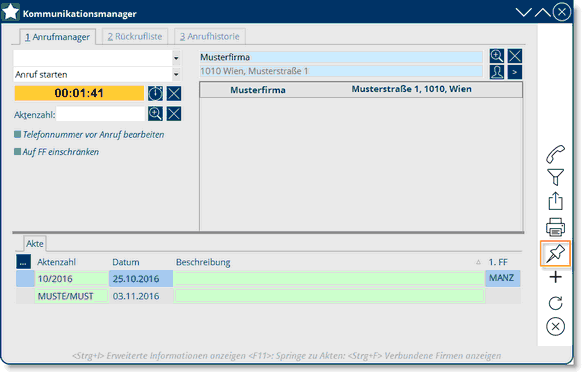Open the empty top dropdown arrow
The width and height of the screenshot is (583, 374).
click(x=176, y=58)
